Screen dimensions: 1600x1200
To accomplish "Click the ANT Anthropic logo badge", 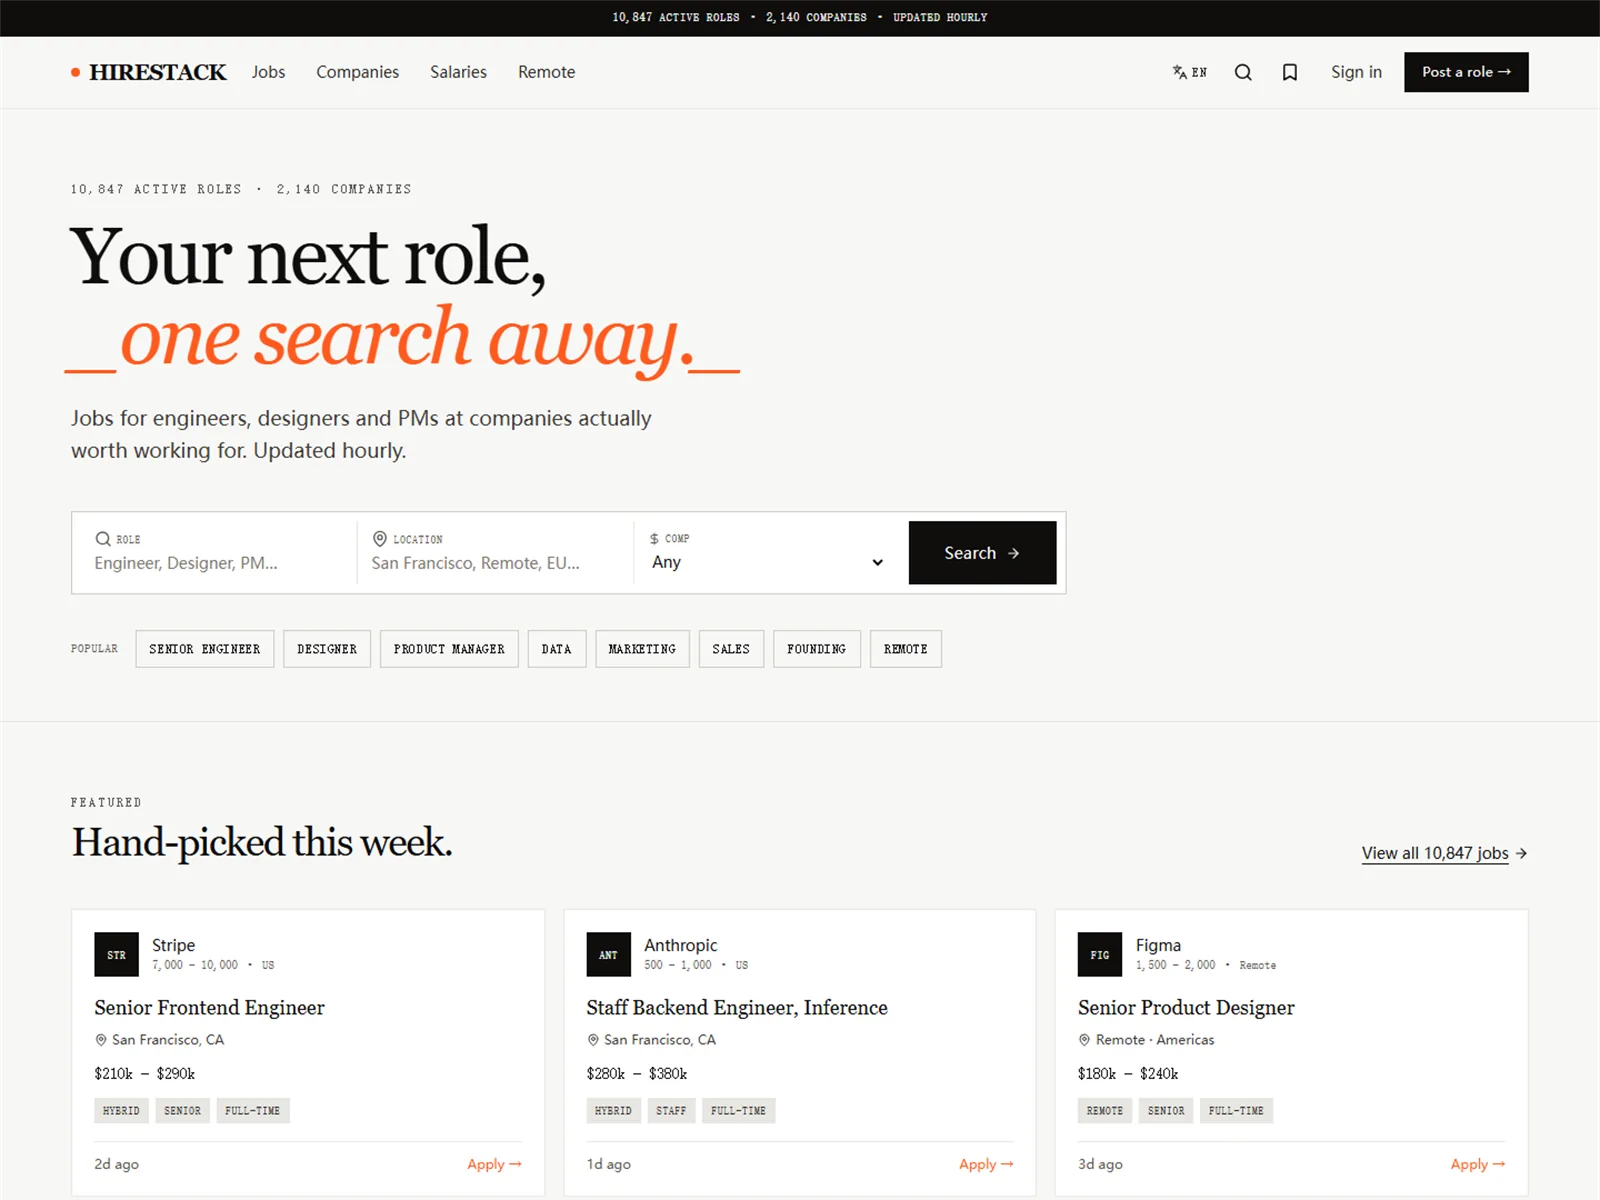I will point(608,955).
